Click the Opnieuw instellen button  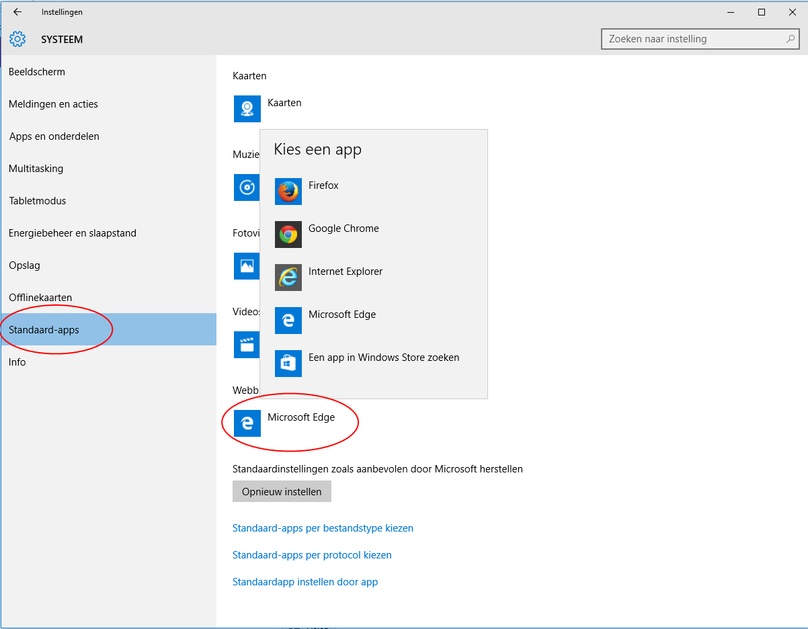click(x=281, y=491)
